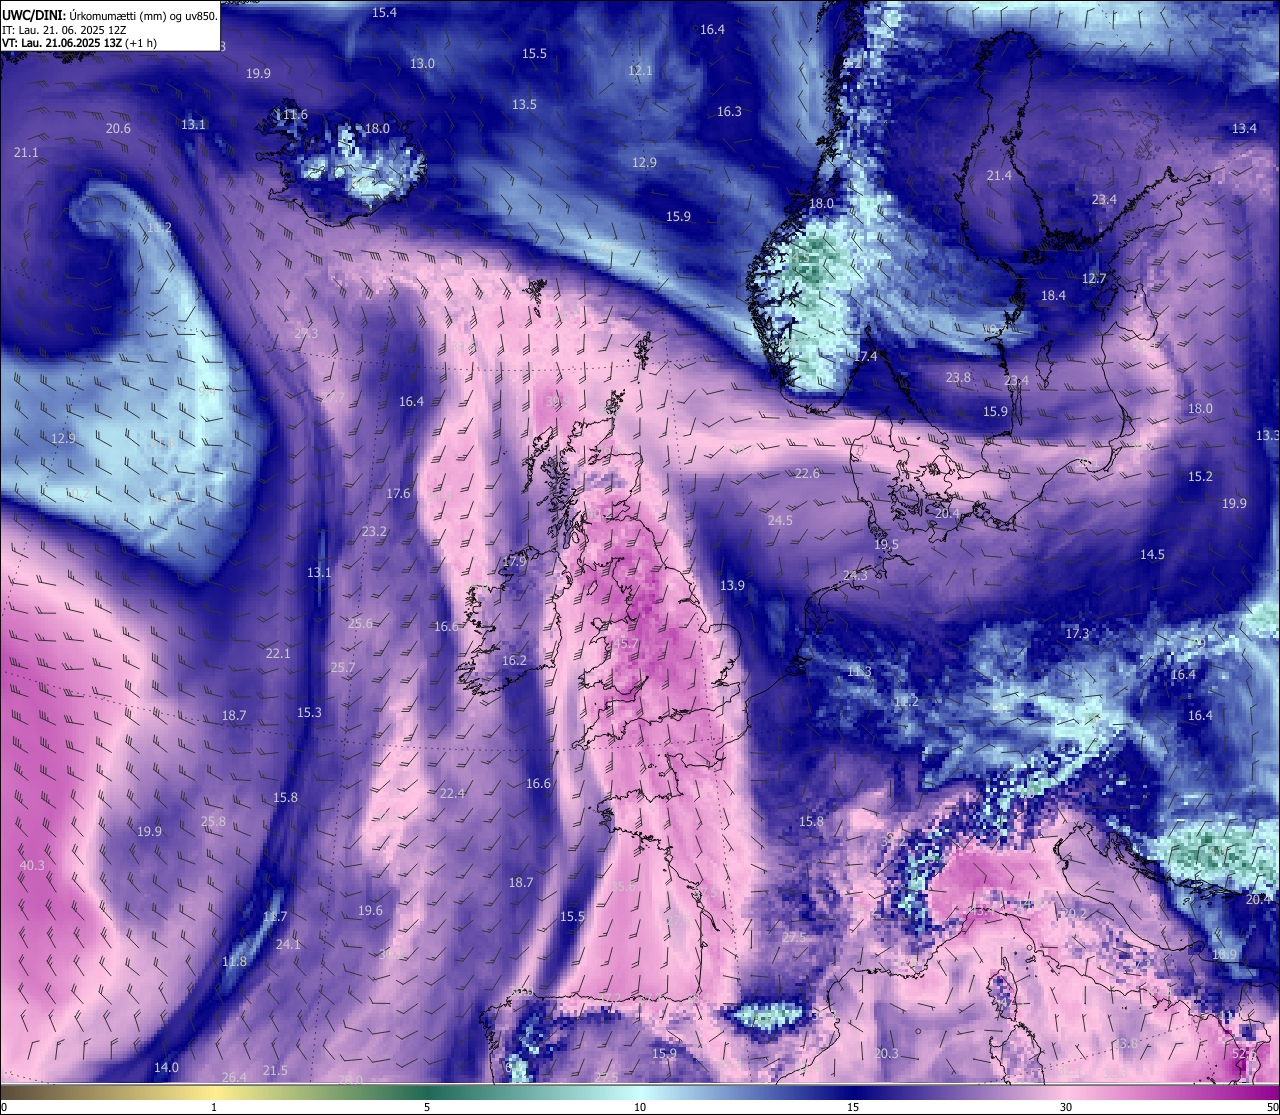Click the 13.5 value label
Viewport: 1280px width, 1115px height.
point(524,104)
